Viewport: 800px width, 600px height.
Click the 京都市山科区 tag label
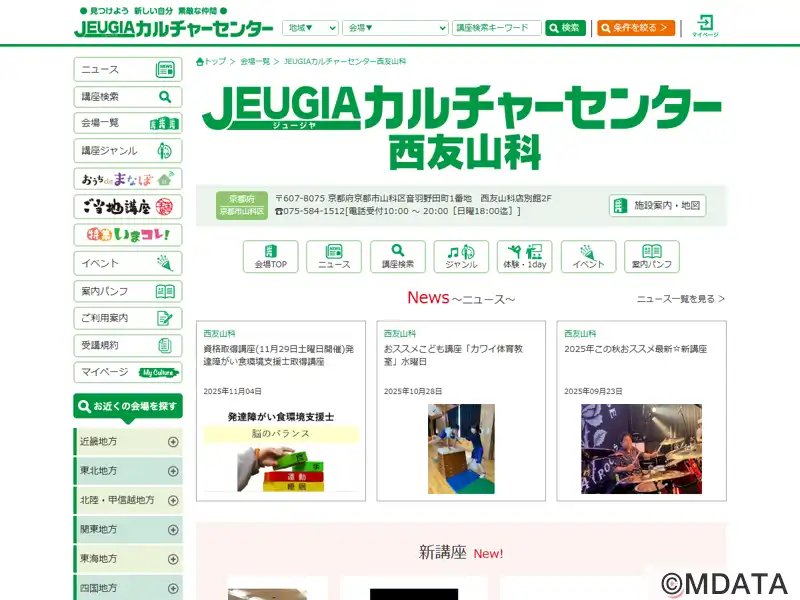[x=242, y=211]
